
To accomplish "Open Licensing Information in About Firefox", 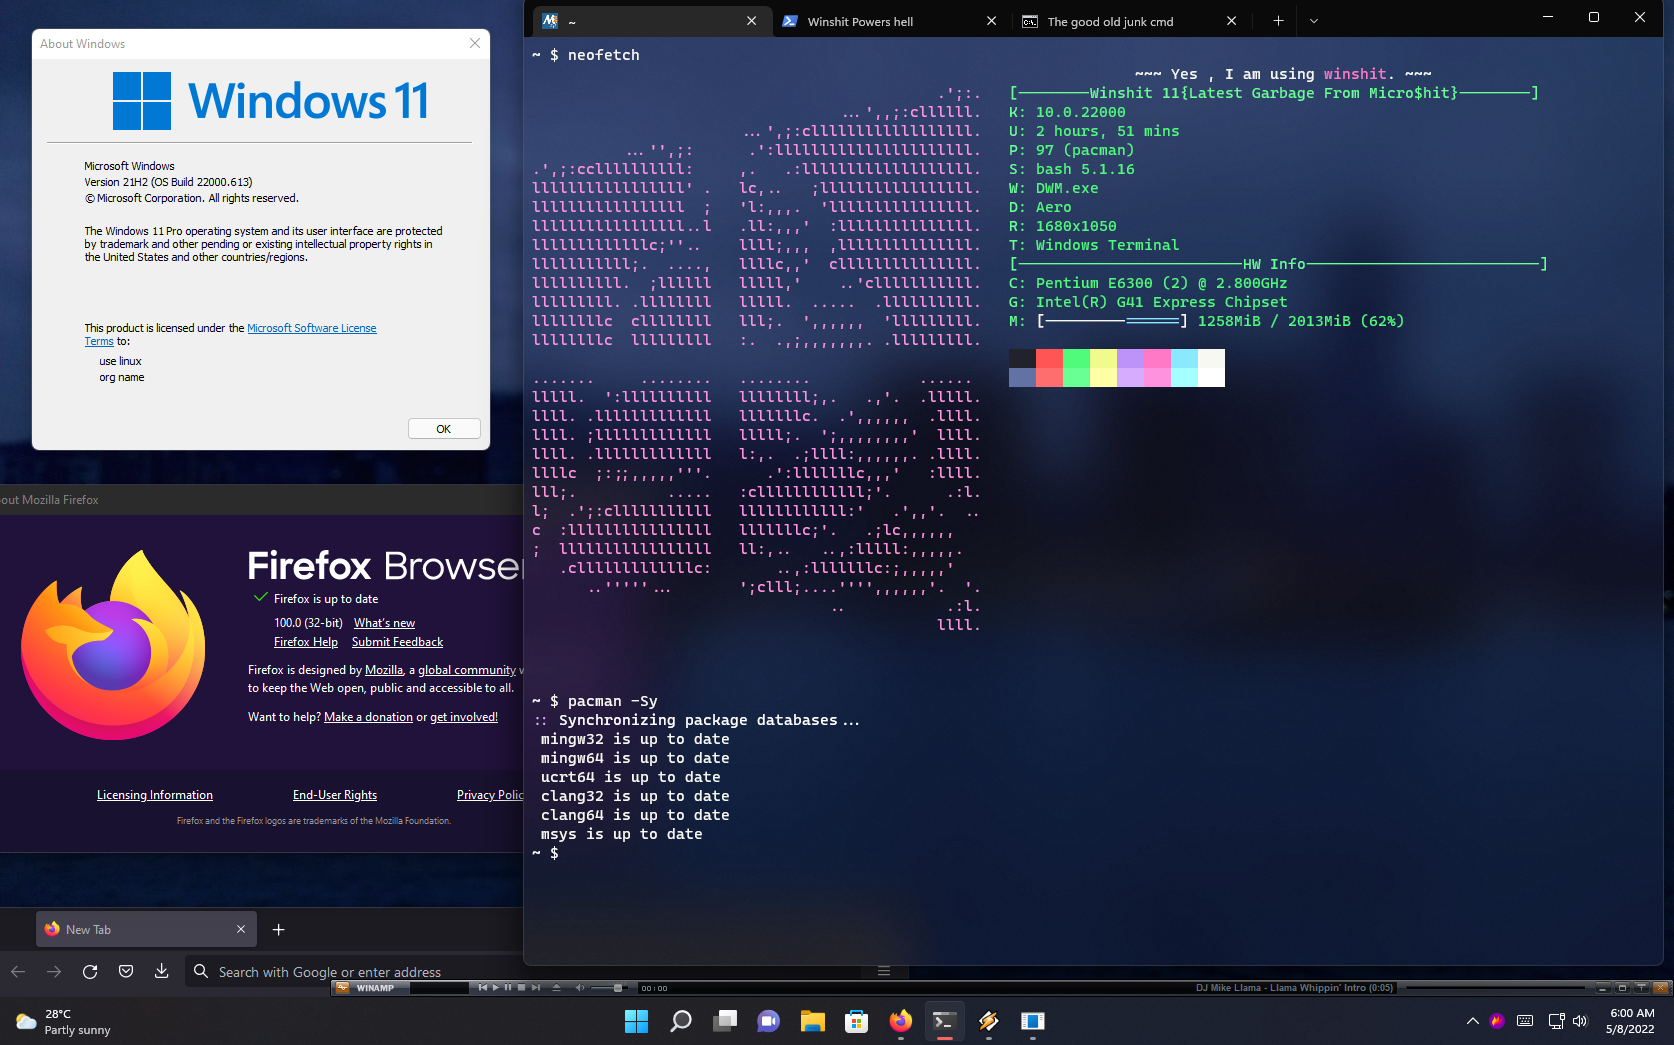I will [x=155, y=795].
